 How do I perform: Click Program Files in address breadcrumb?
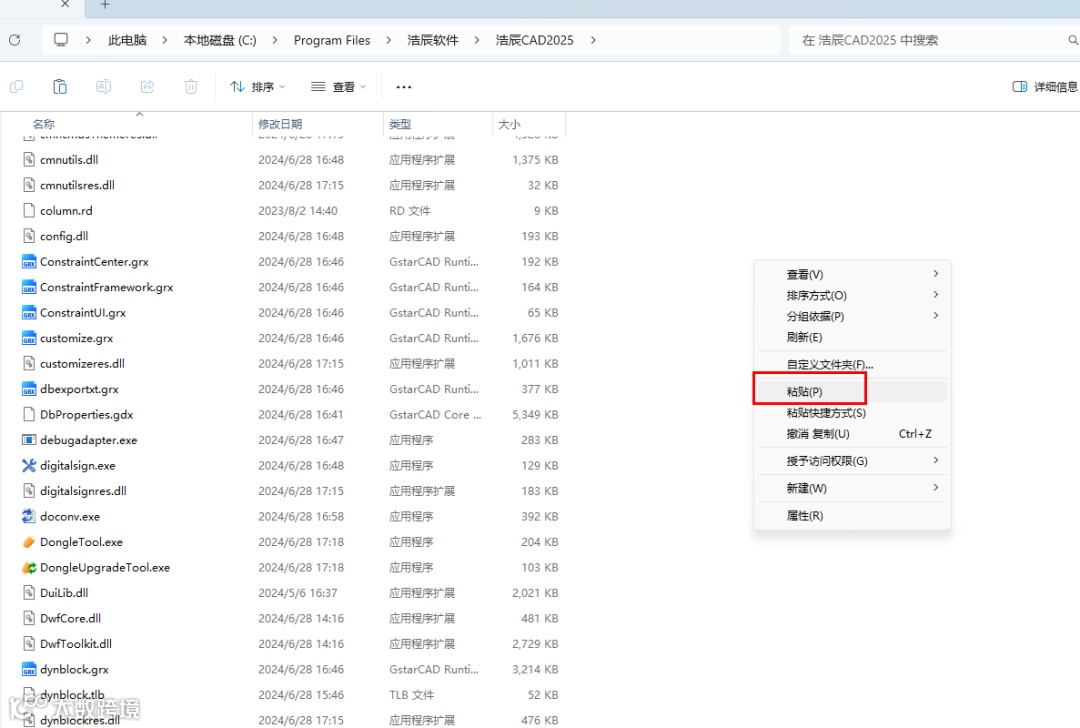[x=332, y=40]
